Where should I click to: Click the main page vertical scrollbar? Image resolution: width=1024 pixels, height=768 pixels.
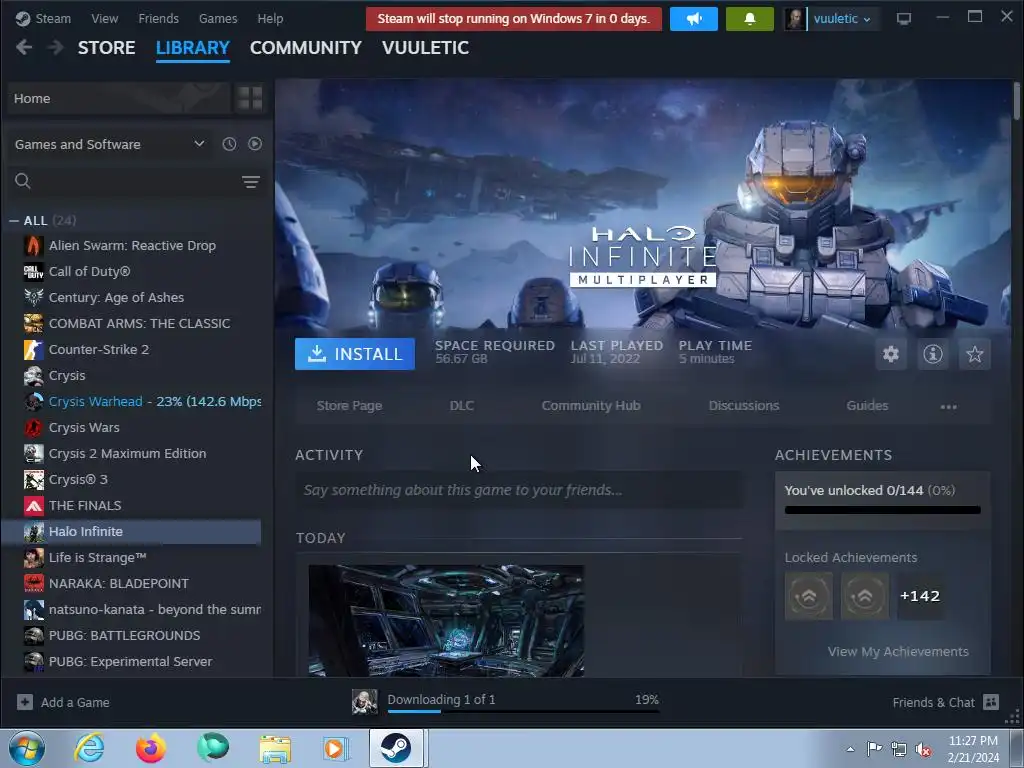point(1017,101)
